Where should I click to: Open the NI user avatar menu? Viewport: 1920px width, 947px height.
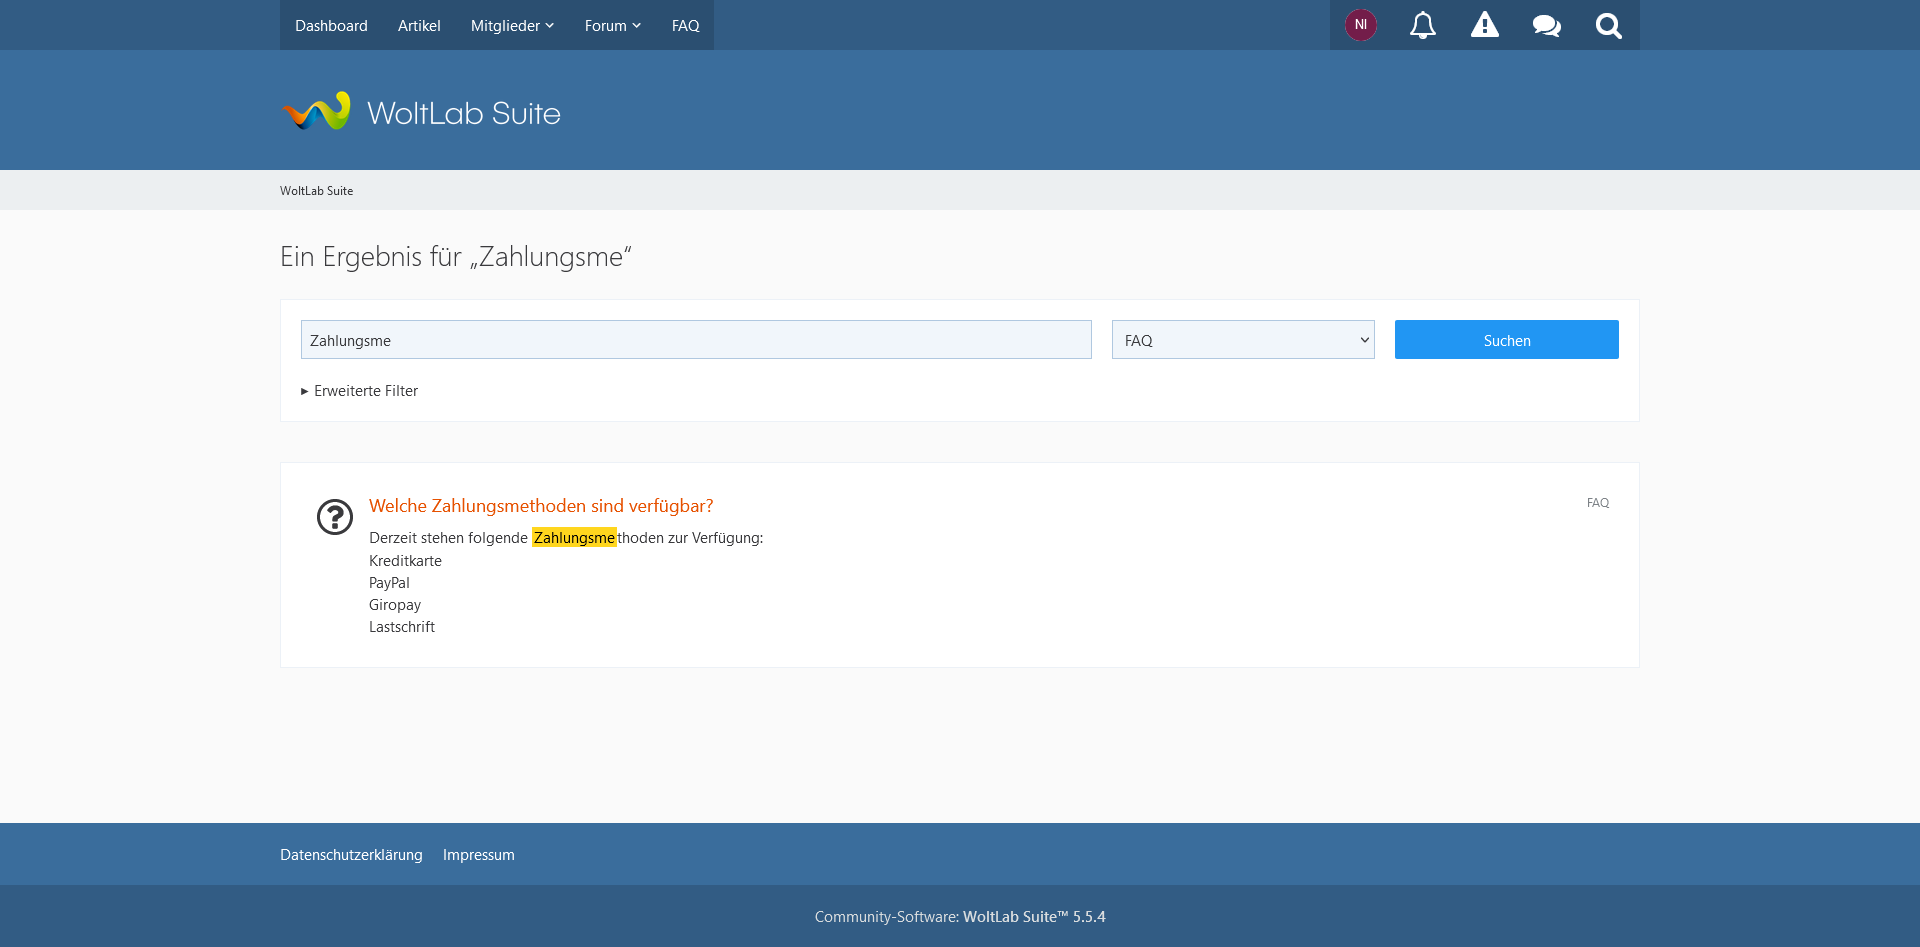point(1360,25)
